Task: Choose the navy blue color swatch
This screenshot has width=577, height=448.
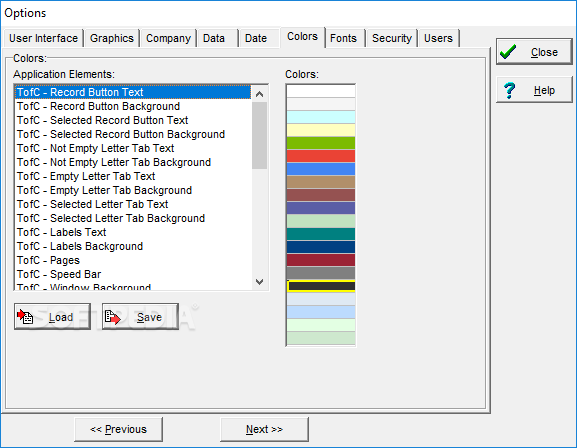Action: pyautogui.click(x=321, y=247)
